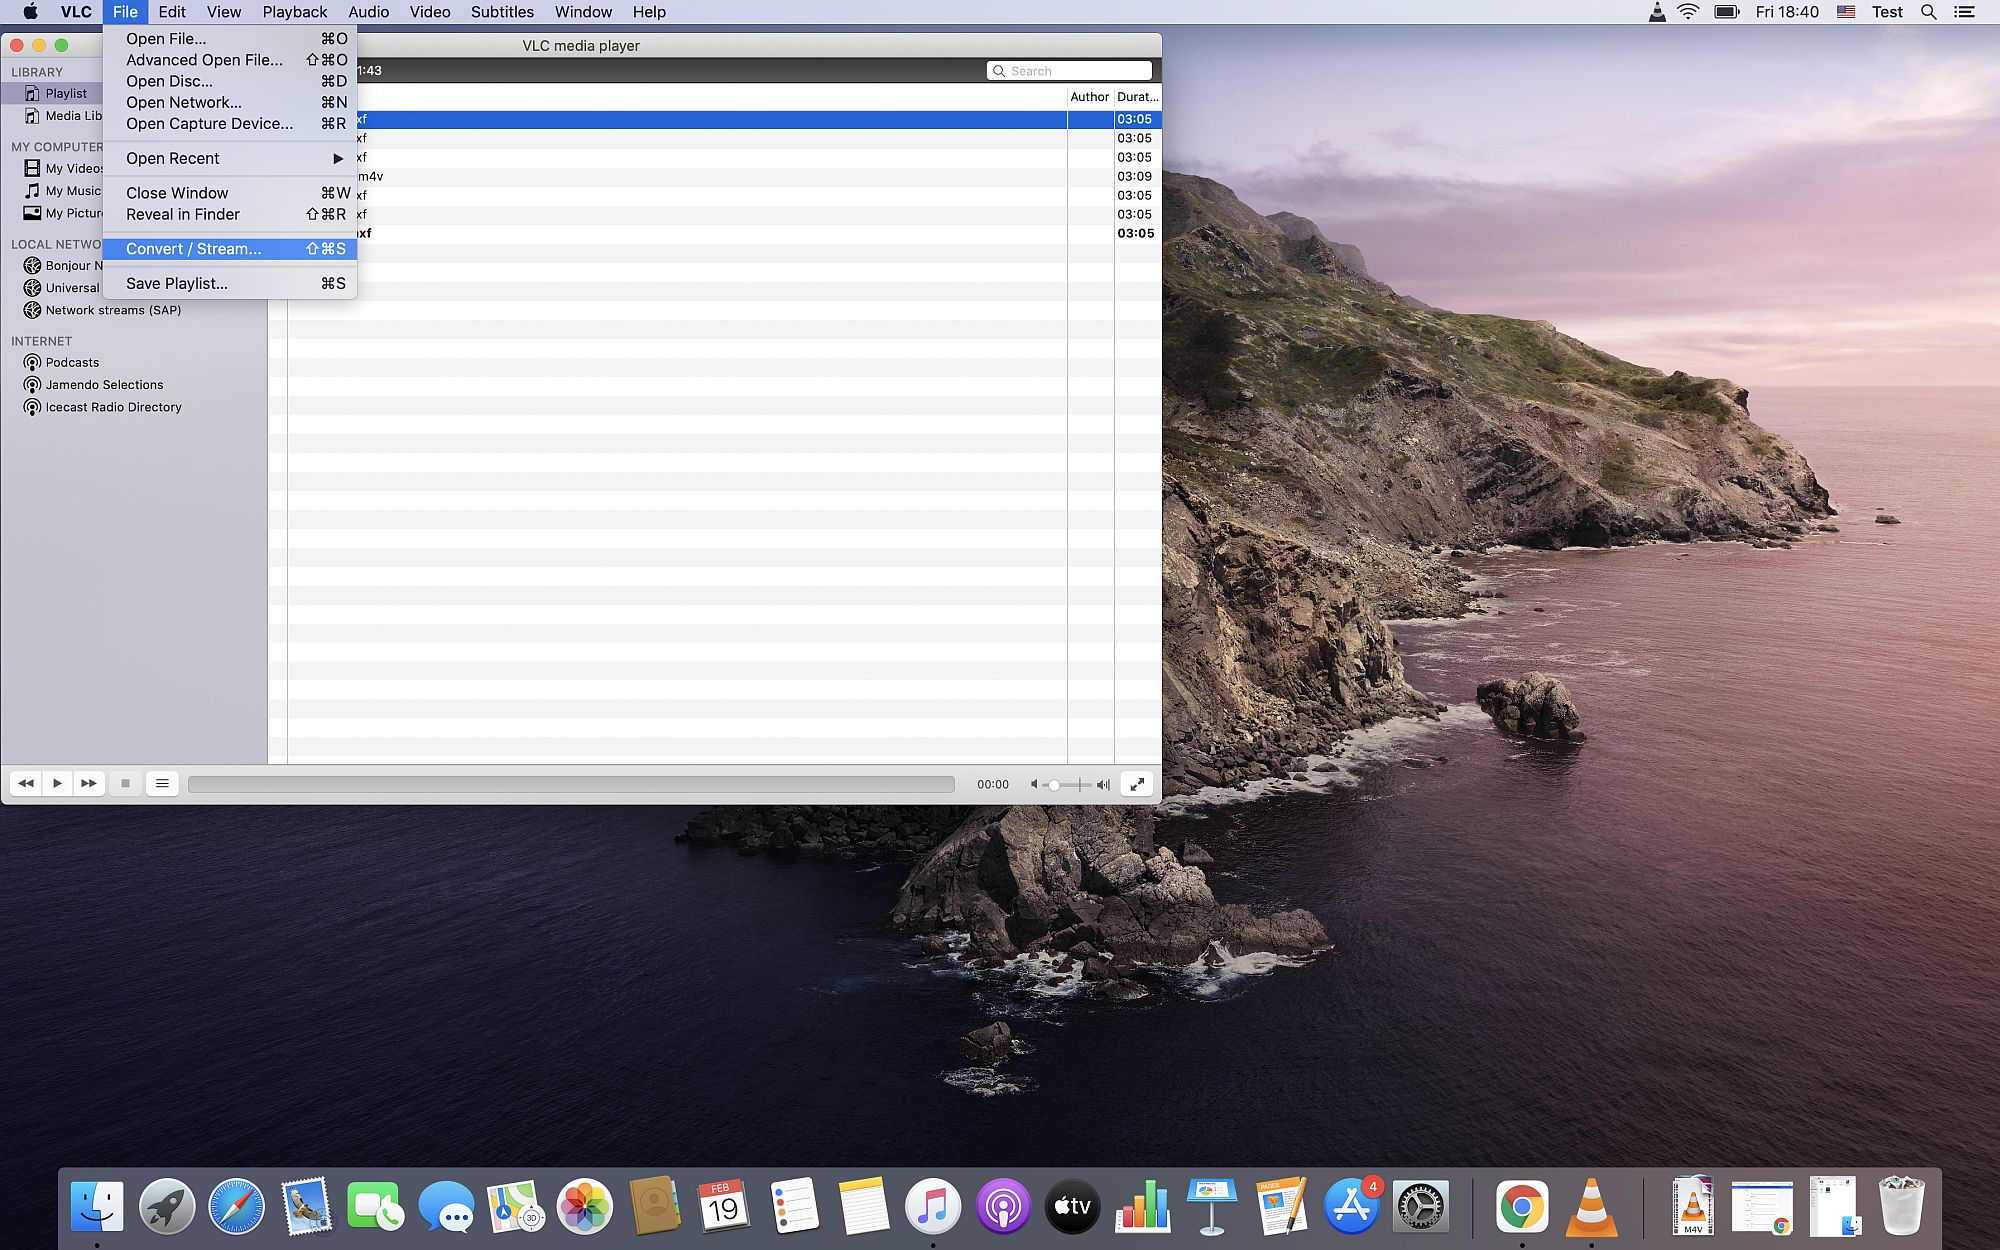Screen dimensions: 2000x1250
Task: Click VLC cone icon in Dock
Action: pos(1591,1207)
